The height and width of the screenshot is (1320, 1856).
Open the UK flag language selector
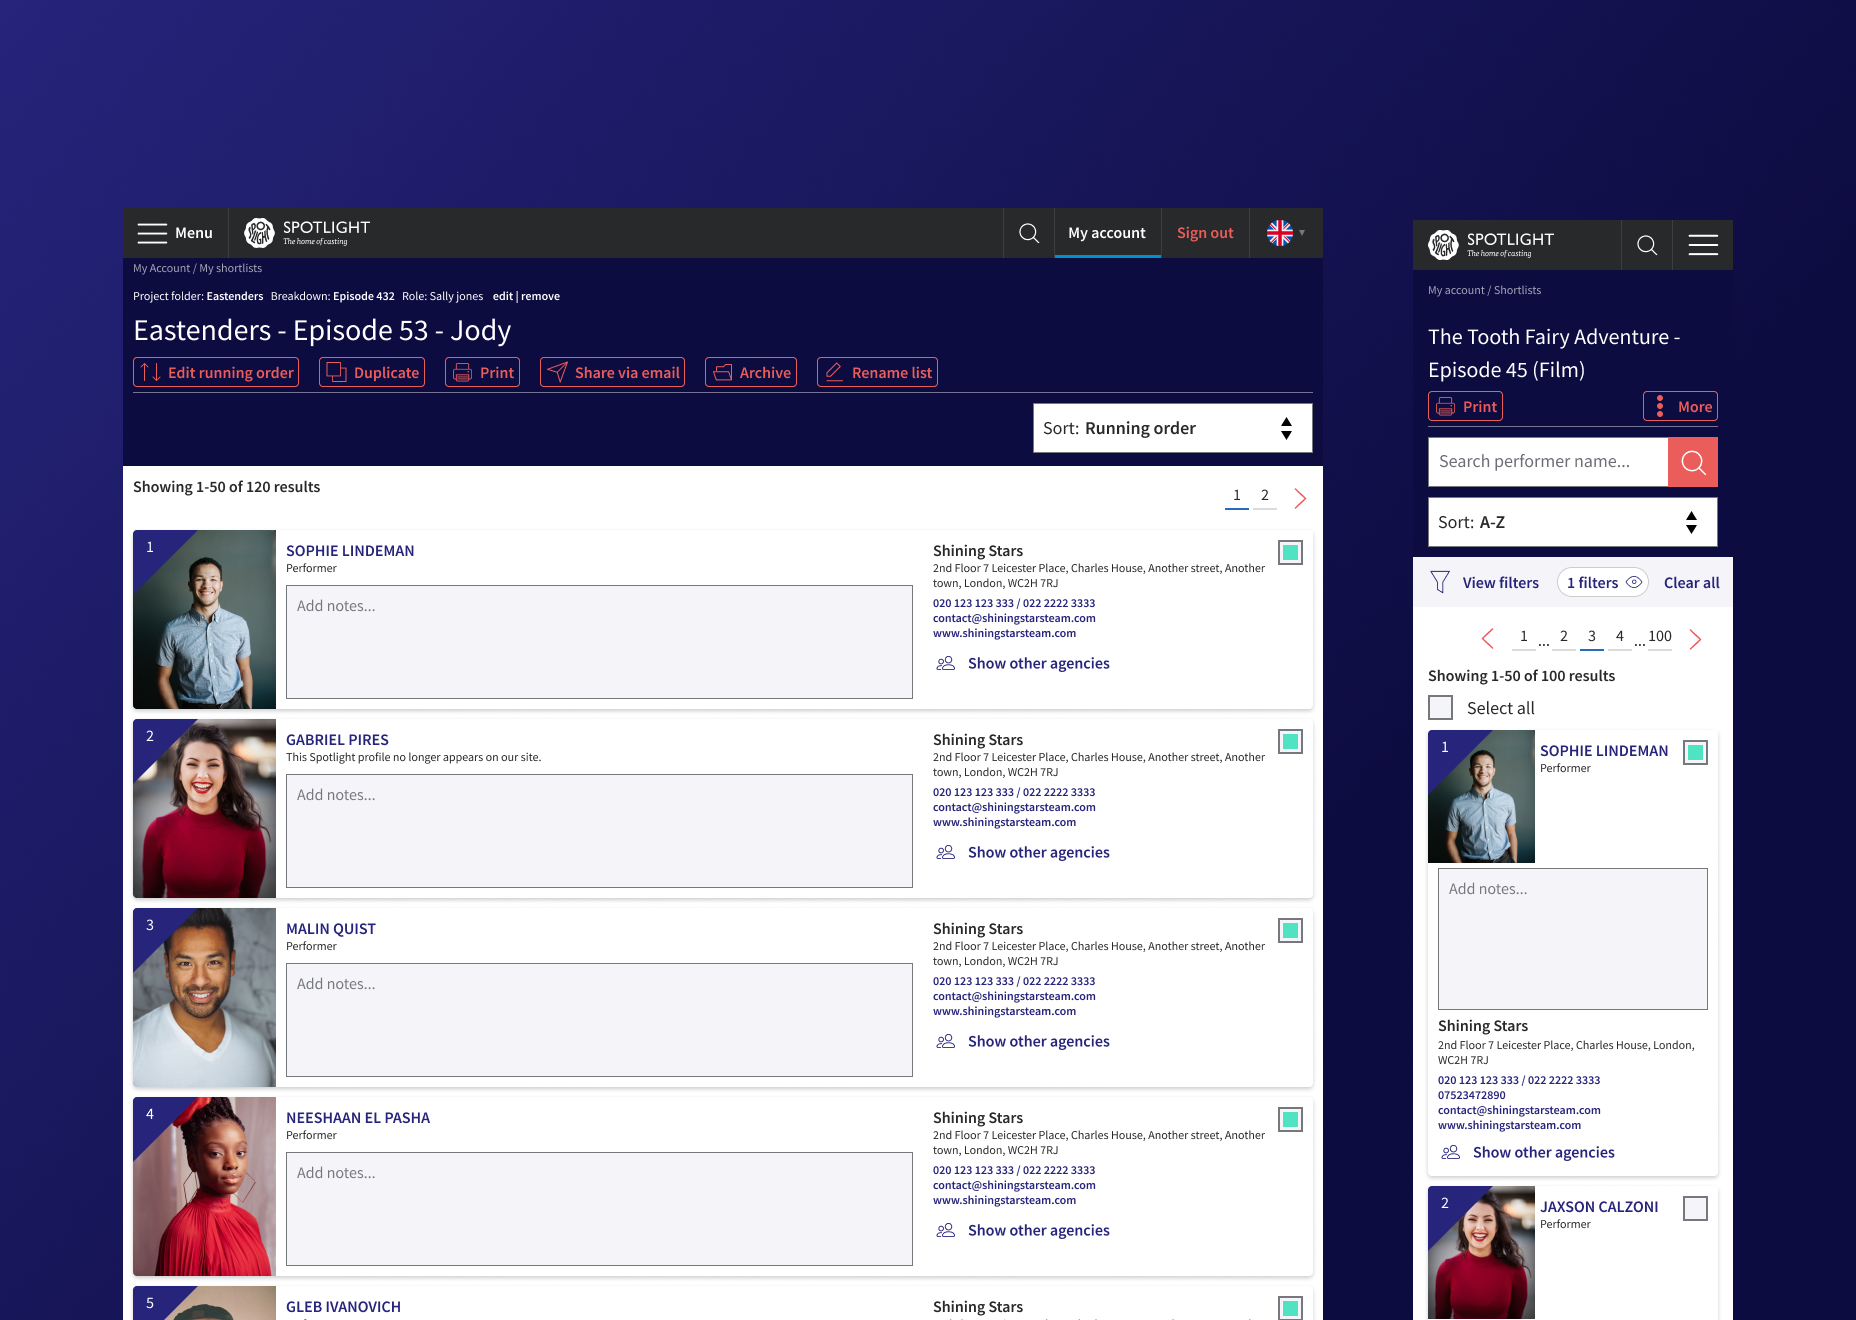(1286, 233)
